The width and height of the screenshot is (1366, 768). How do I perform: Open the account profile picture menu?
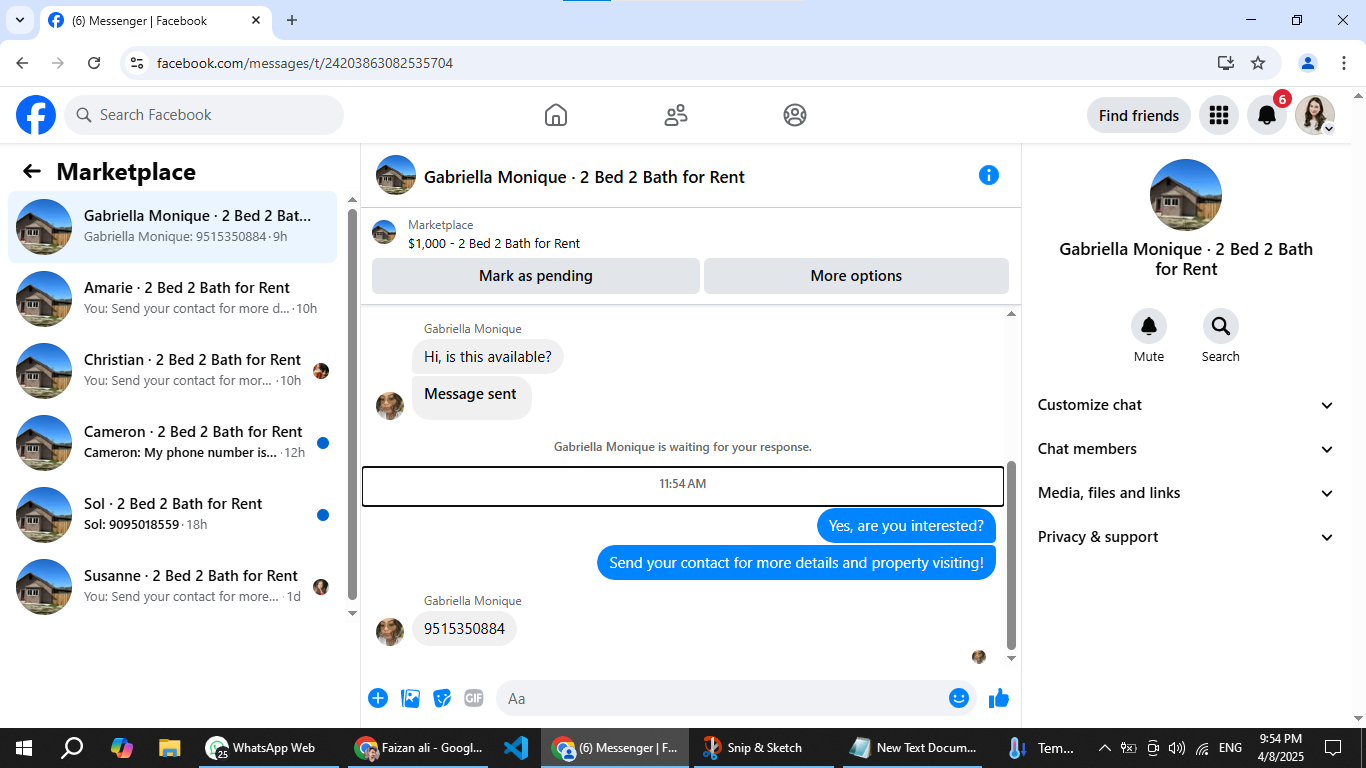[1315, 115]
